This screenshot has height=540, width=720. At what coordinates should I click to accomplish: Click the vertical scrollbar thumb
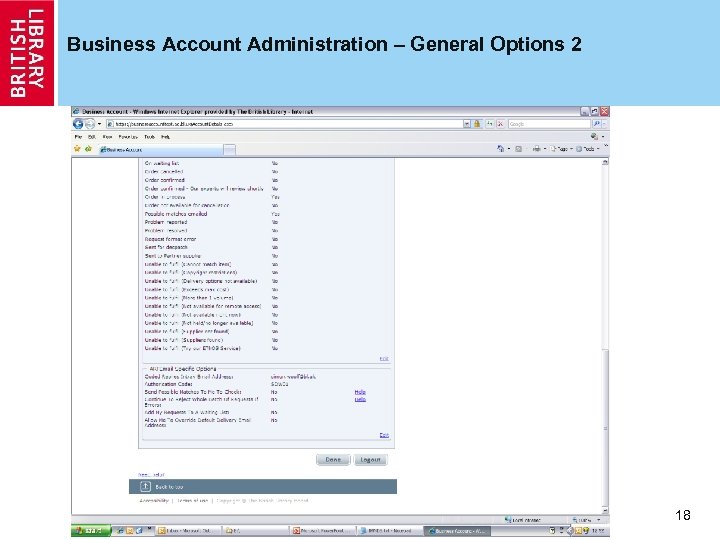605,427
